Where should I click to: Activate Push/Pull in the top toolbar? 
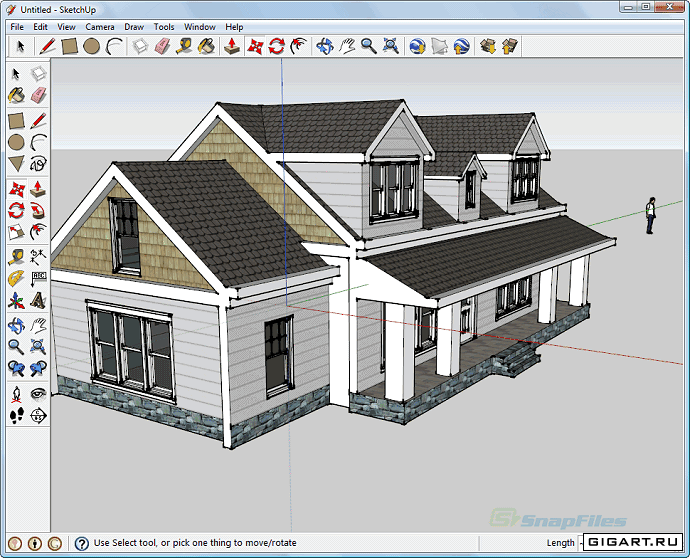pyautogui.click(x=232, y=46)
